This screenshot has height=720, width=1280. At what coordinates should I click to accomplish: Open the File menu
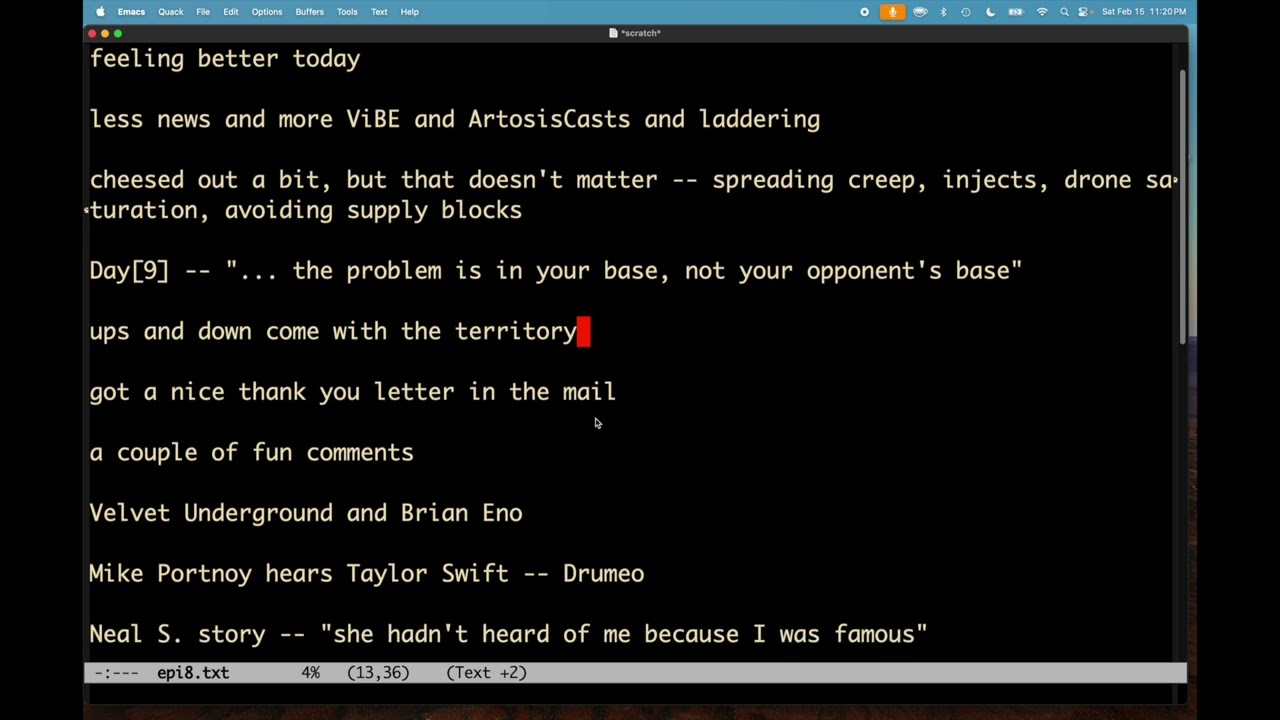pos(203,12)
